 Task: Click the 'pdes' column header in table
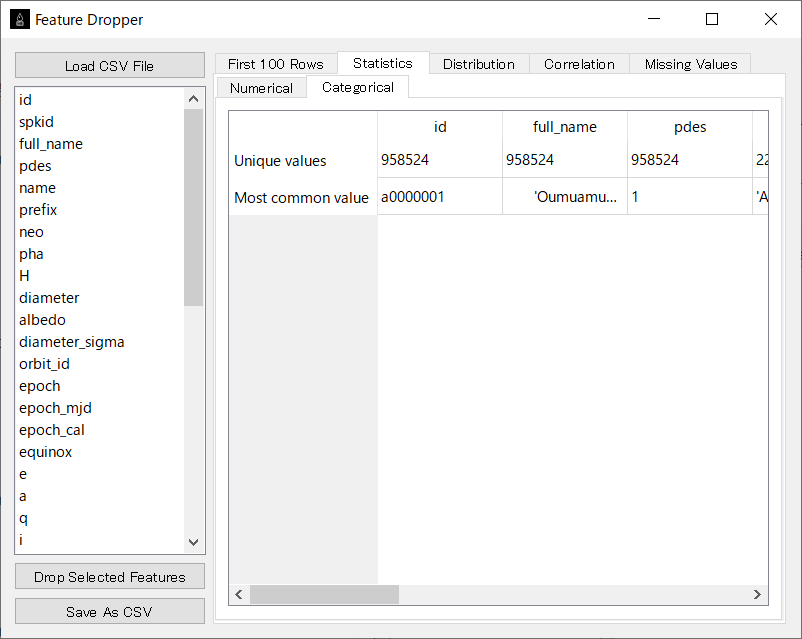coord(689,126)
